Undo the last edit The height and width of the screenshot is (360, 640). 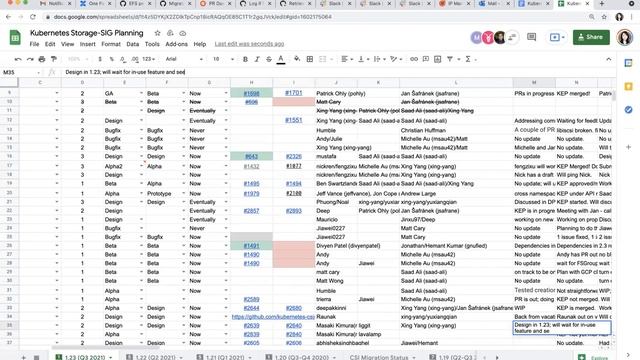click(18, 59)
